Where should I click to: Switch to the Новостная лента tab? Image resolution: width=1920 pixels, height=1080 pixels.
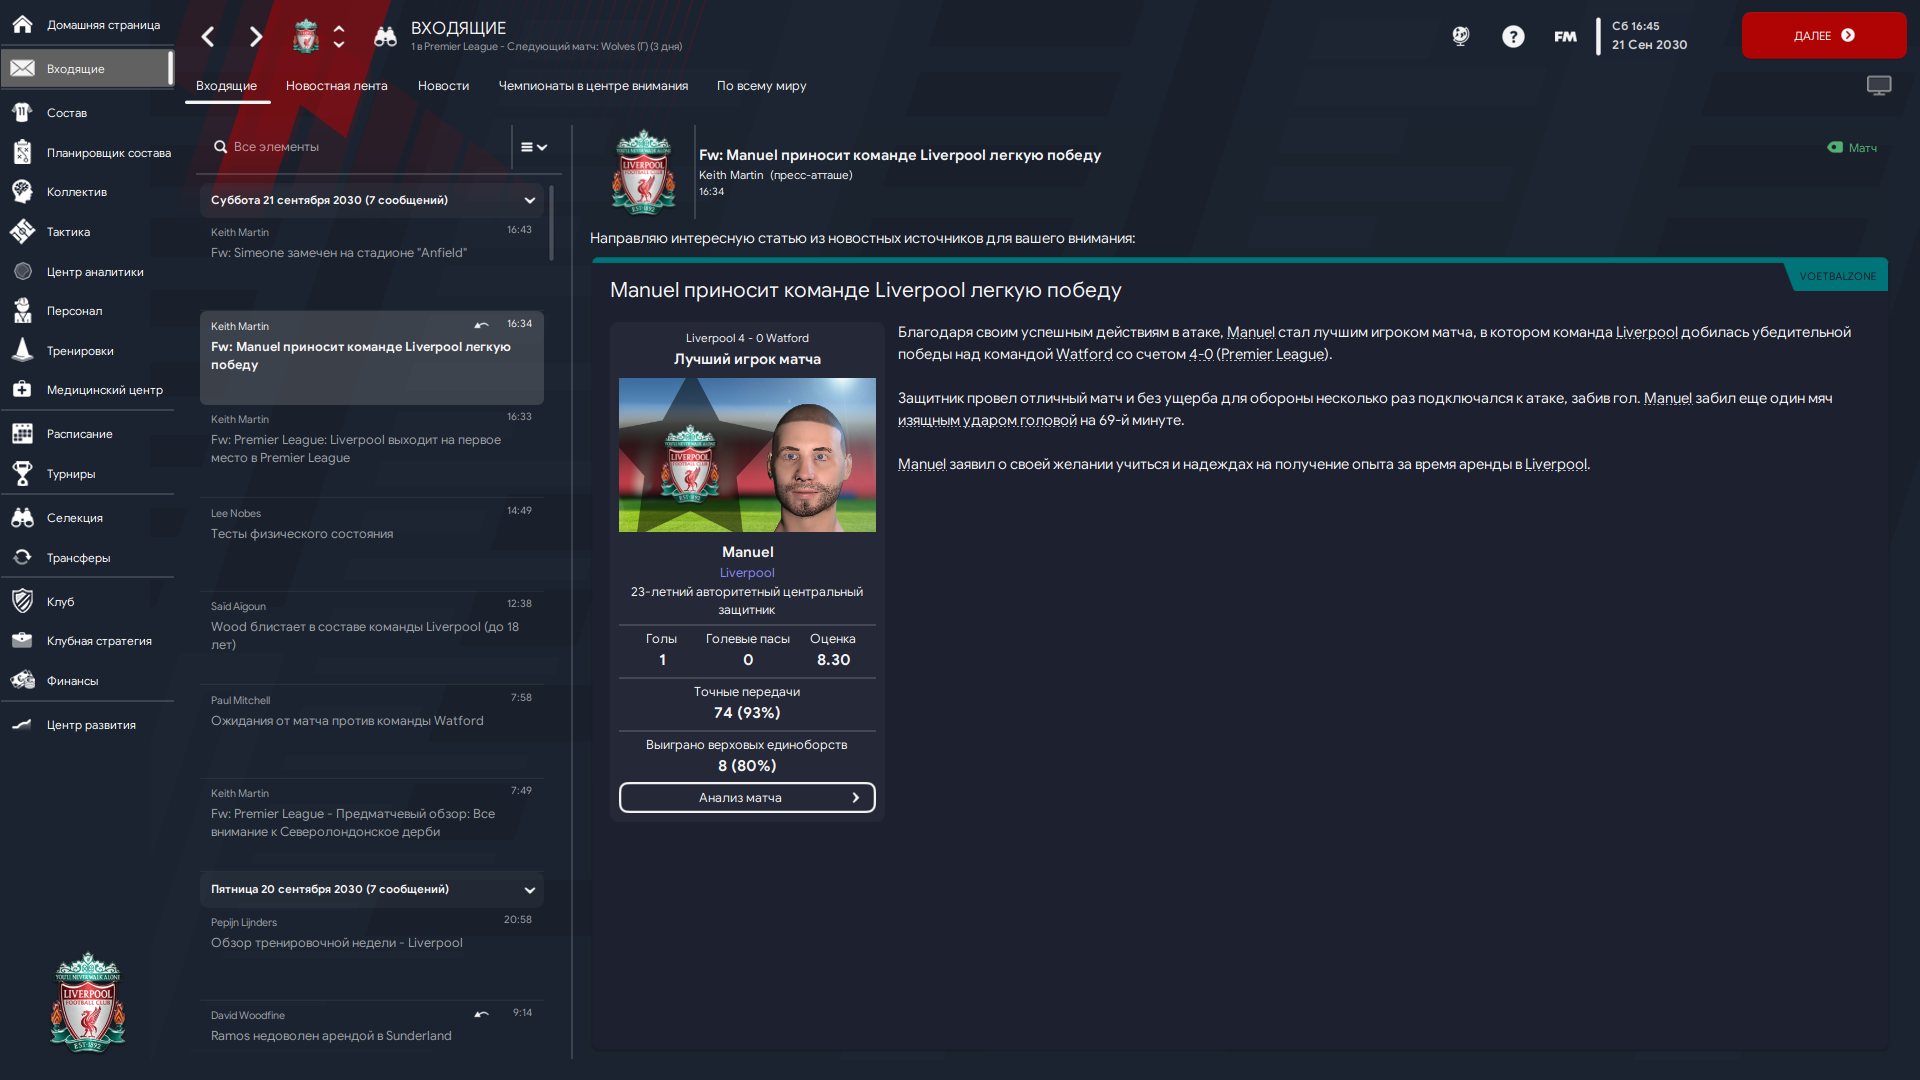(336, 86)
